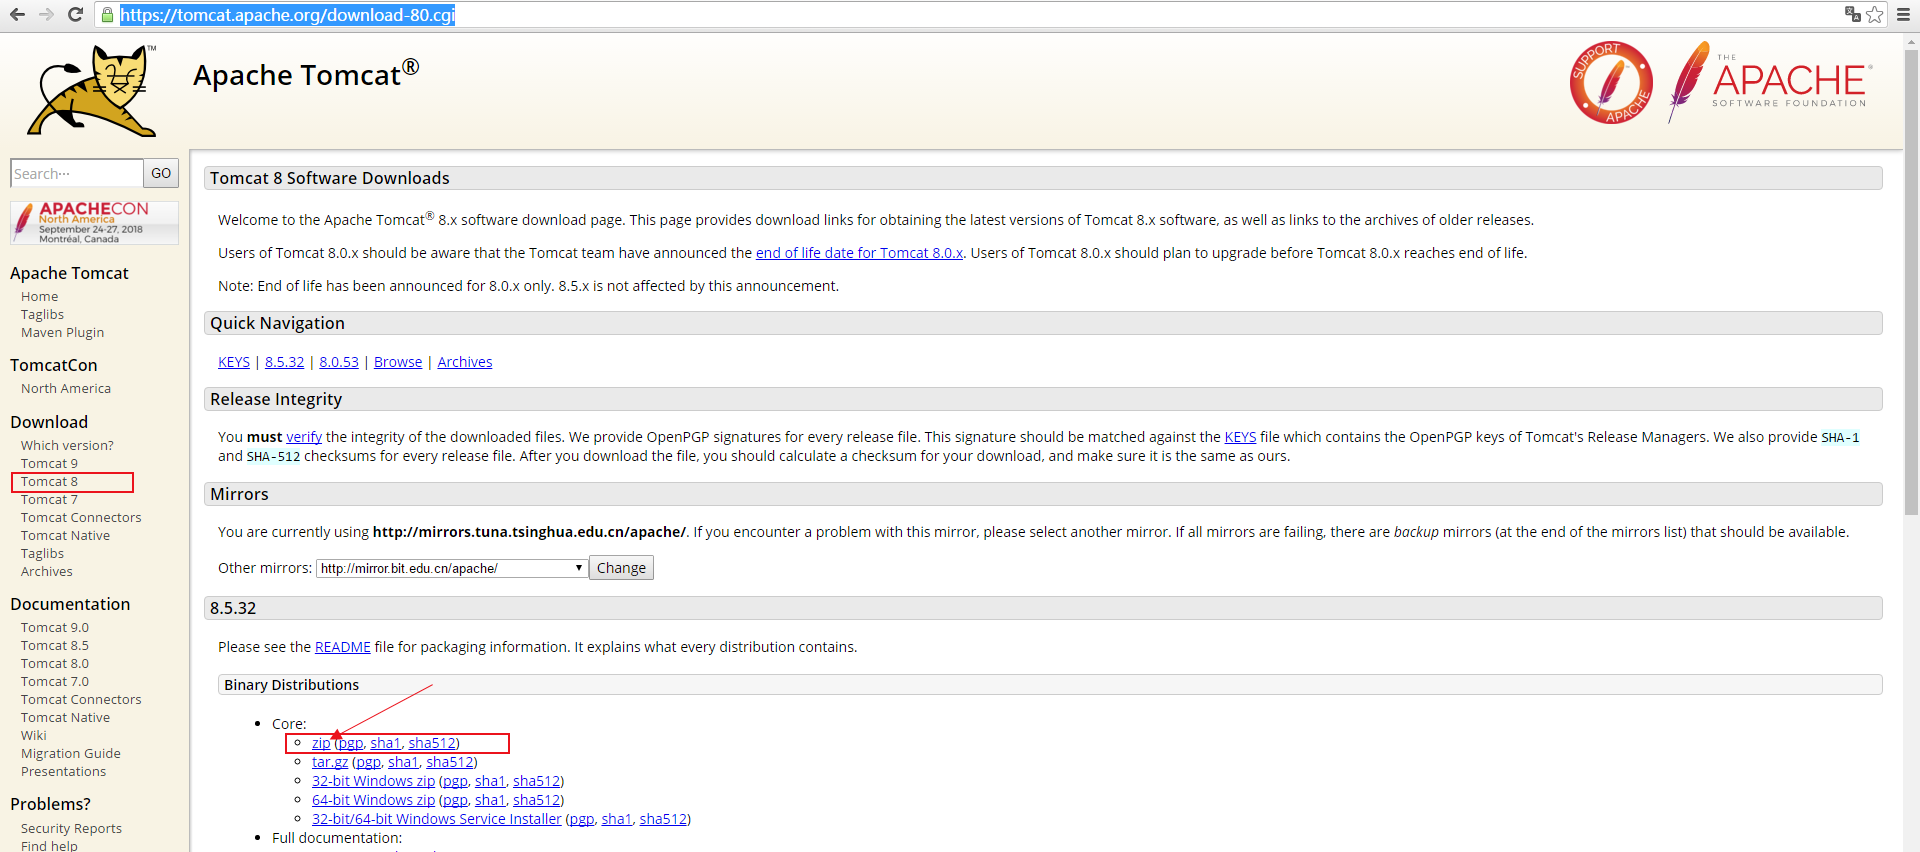The image size is (1920, 852).
Task: Open Presentations sidebar link
Action: pos(63,771)
